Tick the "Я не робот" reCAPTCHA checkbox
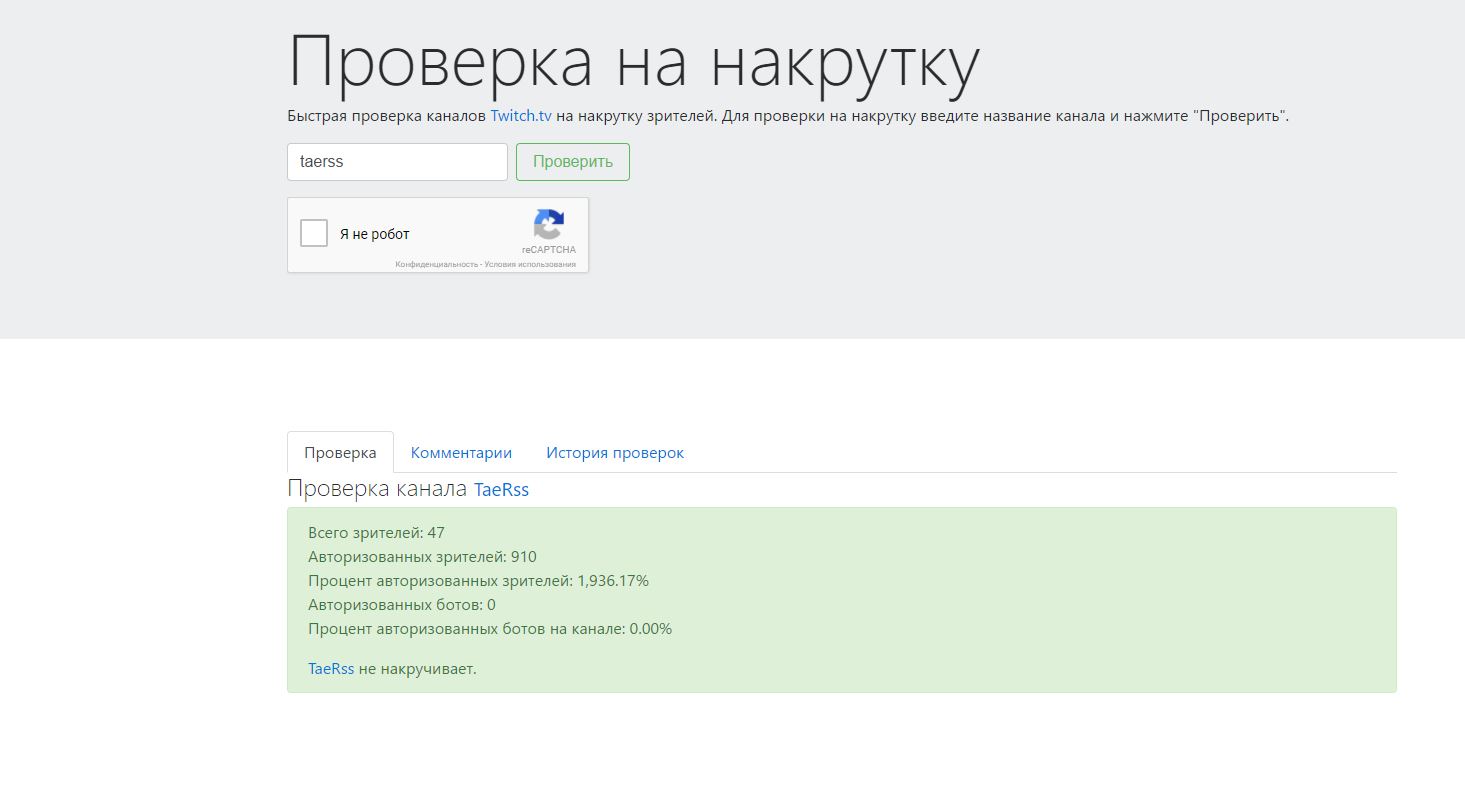This screenshot has width=1465, height=799. point(314,233)
